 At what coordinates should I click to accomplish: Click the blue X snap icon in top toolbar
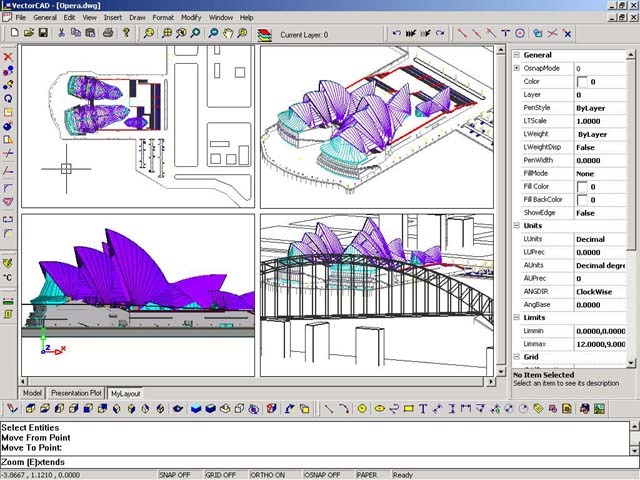coord(567,33)
